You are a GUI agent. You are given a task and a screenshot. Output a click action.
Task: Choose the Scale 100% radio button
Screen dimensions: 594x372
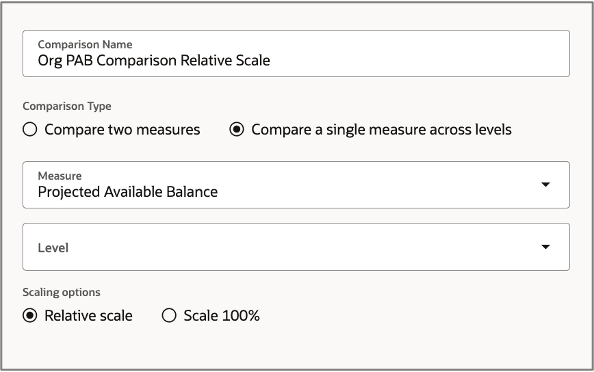[169, 316]
